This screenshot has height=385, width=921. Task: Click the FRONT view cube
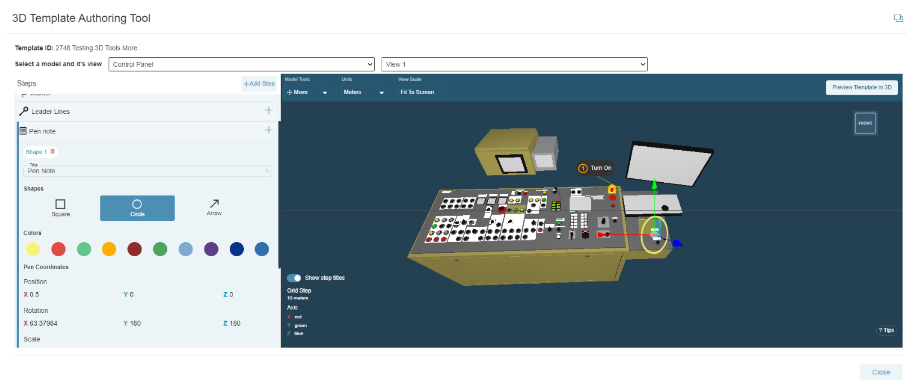[x=865, y=123]
